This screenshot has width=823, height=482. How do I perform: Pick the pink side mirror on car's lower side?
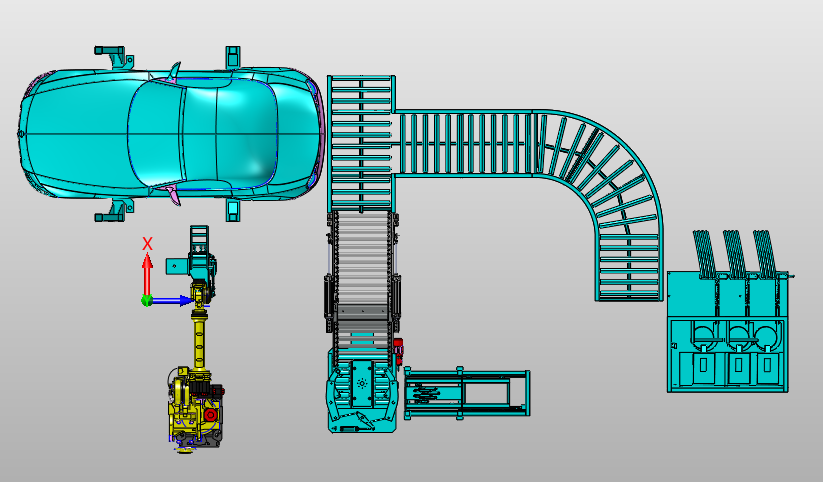point(172,193)
